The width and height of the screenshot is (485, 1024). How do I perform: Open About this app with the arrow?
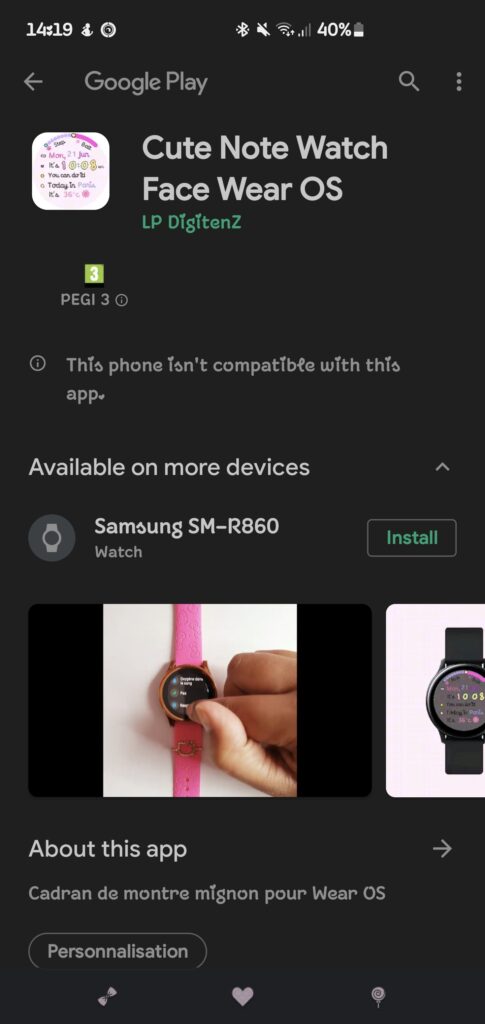443,848
